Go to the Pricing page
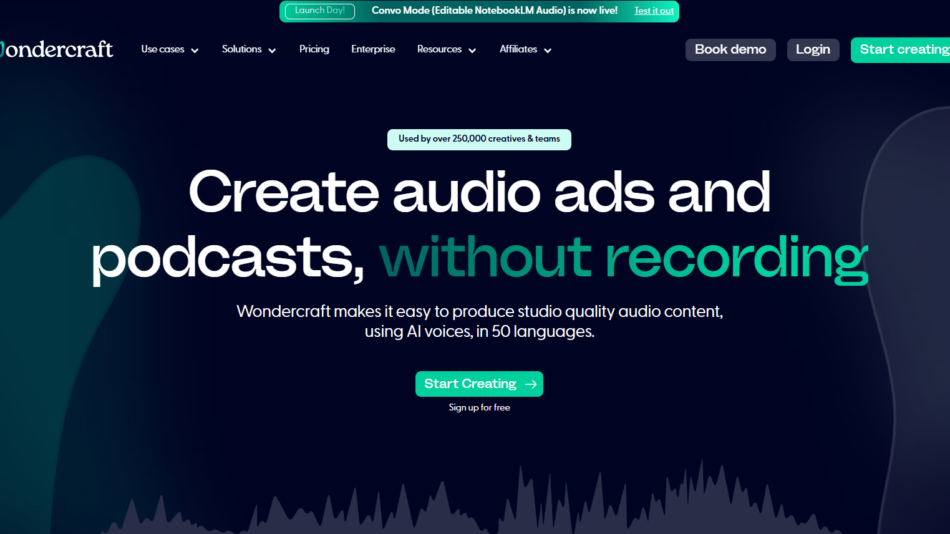The height and width of the screenshot is (534, 950). [x=314, y=49]
